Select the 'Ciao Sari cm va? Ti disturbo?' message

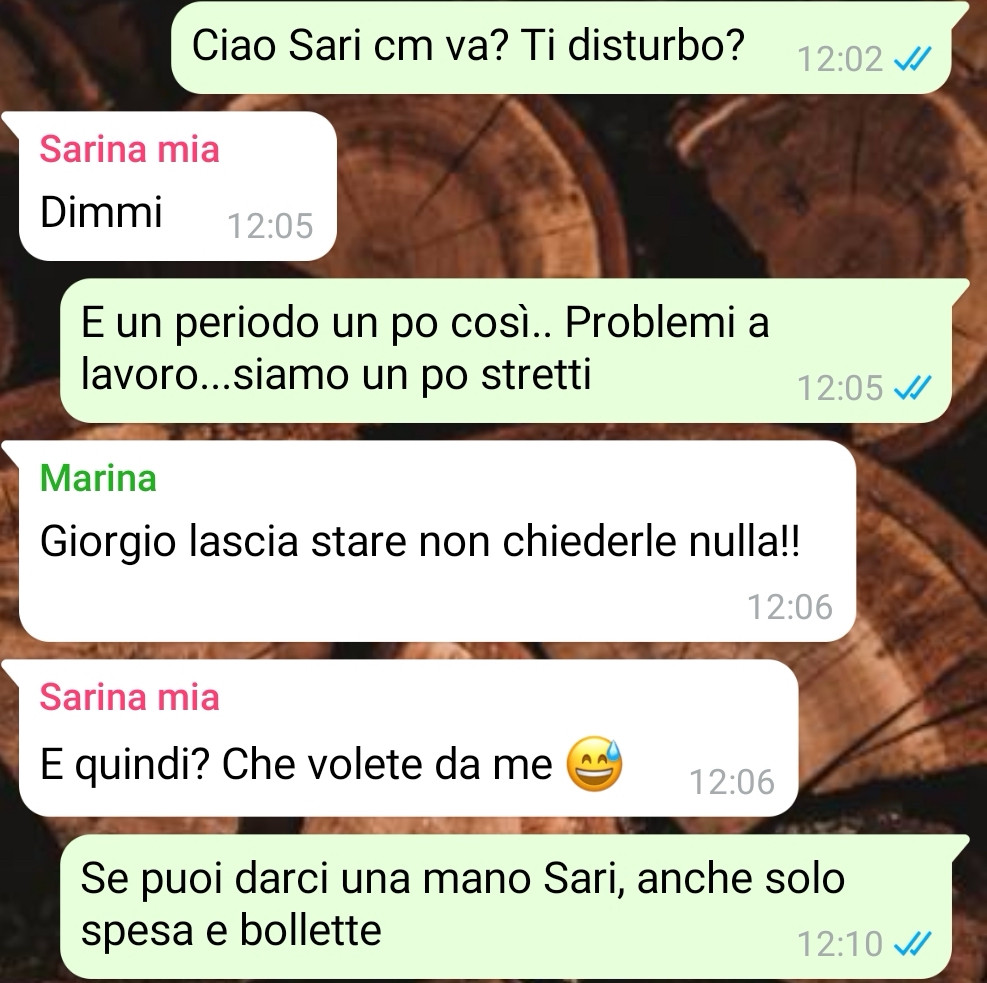[x=560, y=48]
